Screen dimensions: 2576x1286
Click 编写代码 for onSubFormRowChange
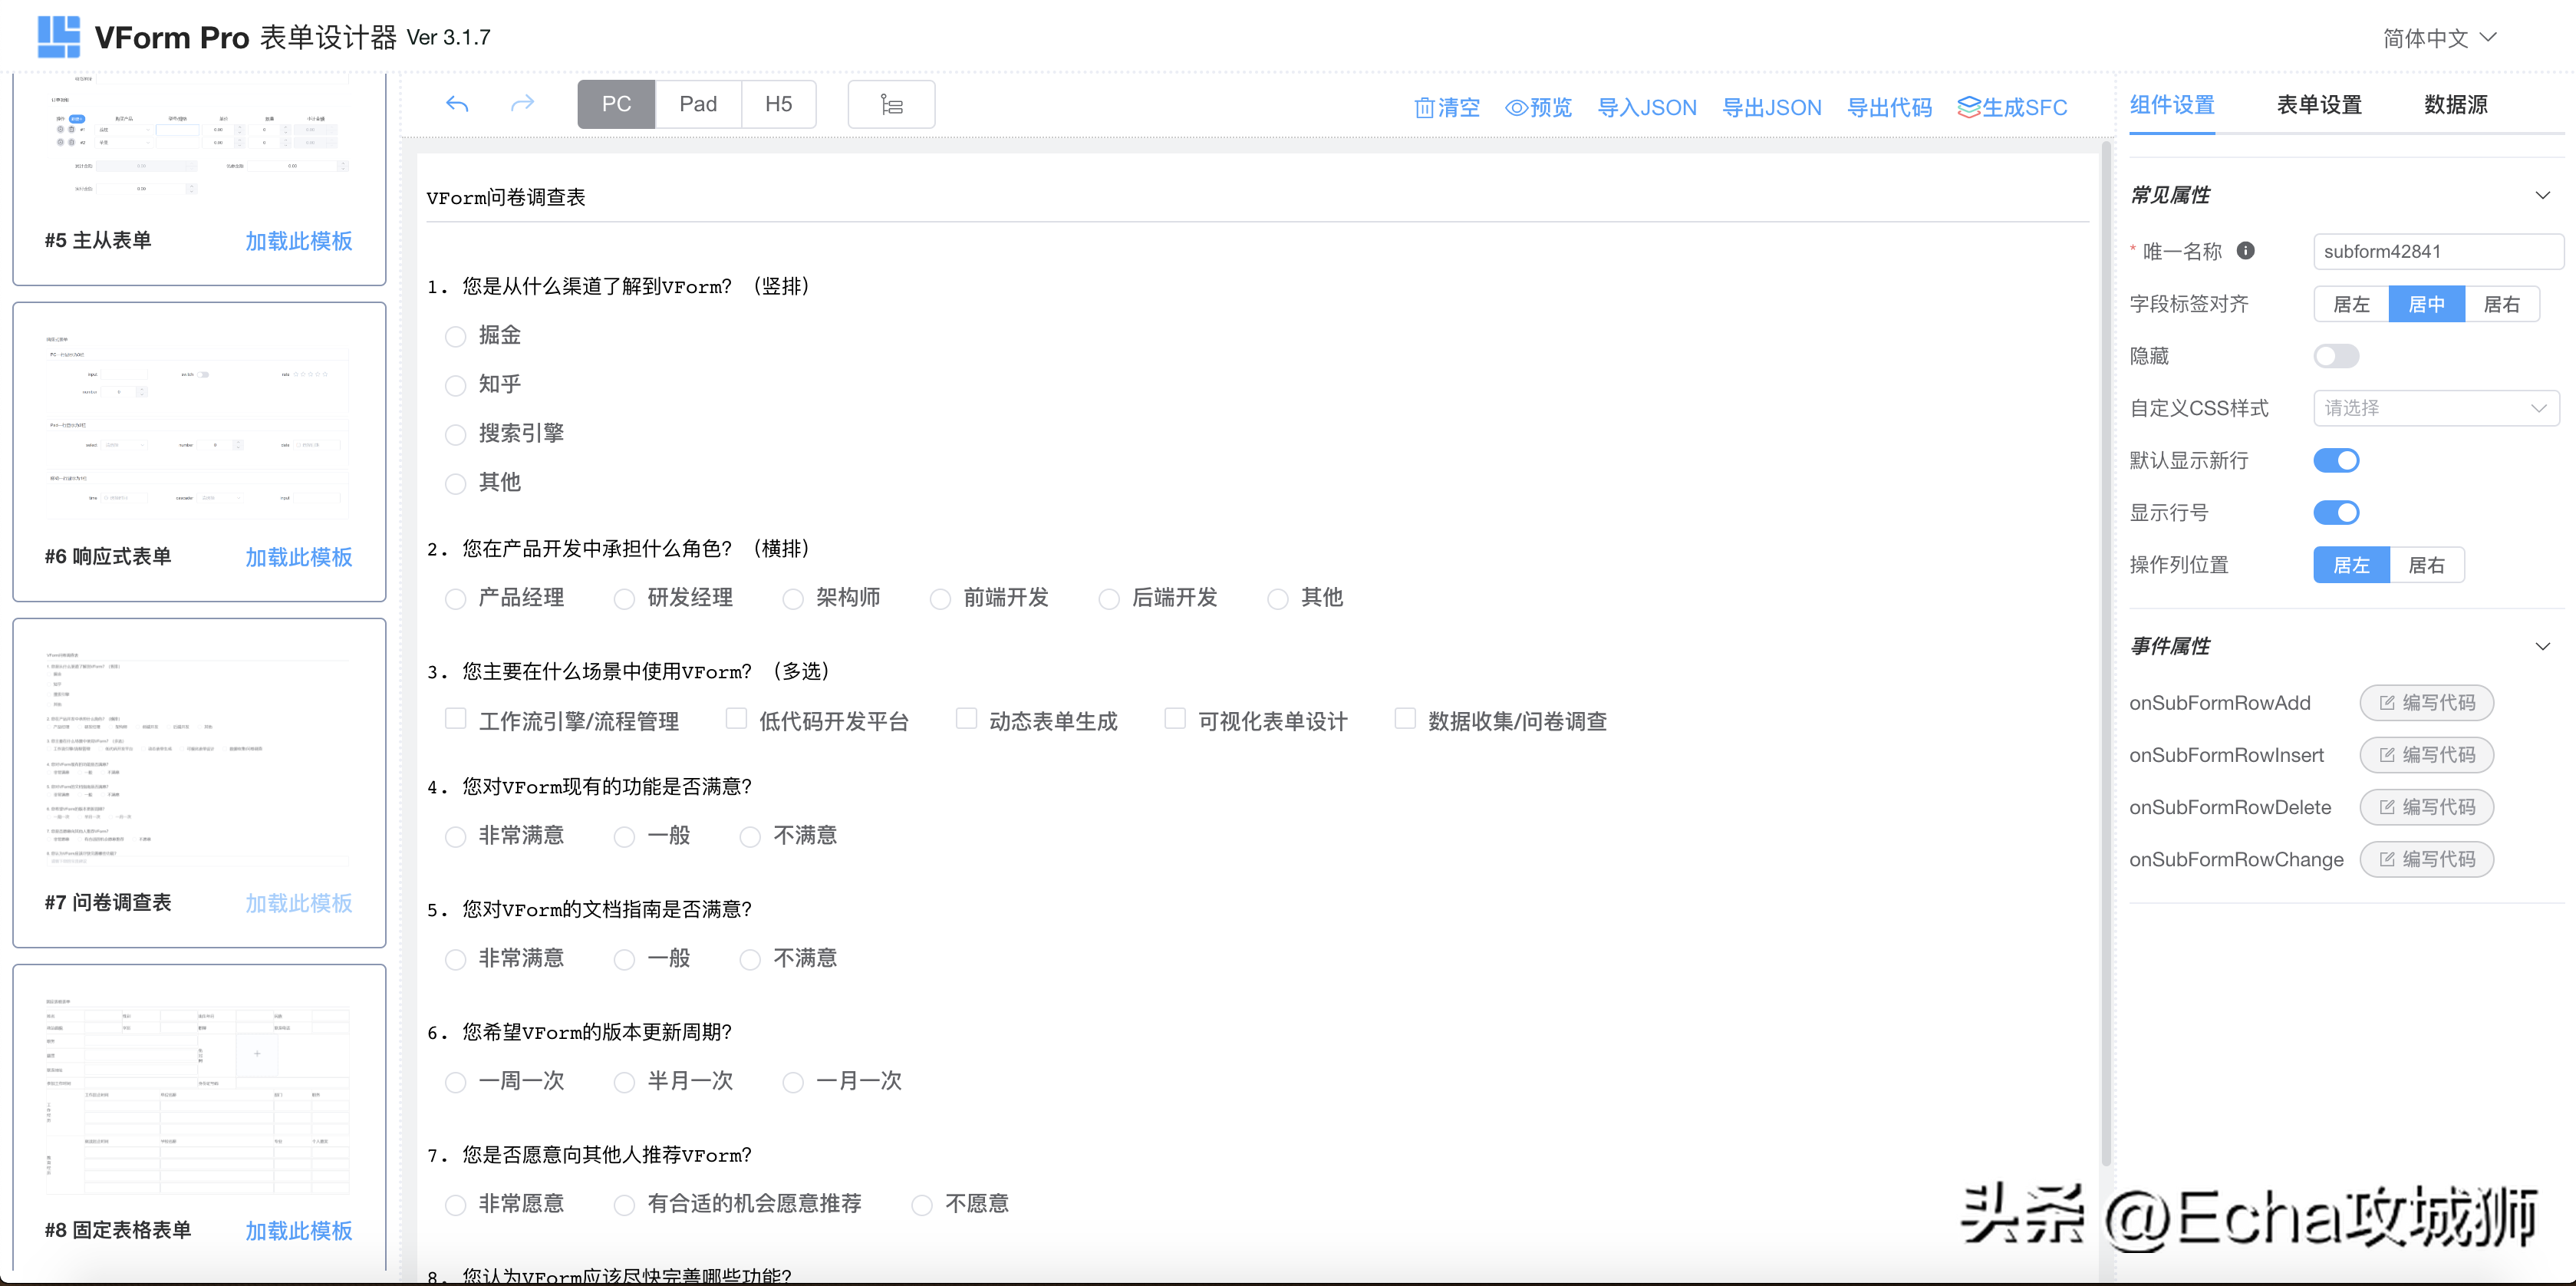click(2427, 859)
